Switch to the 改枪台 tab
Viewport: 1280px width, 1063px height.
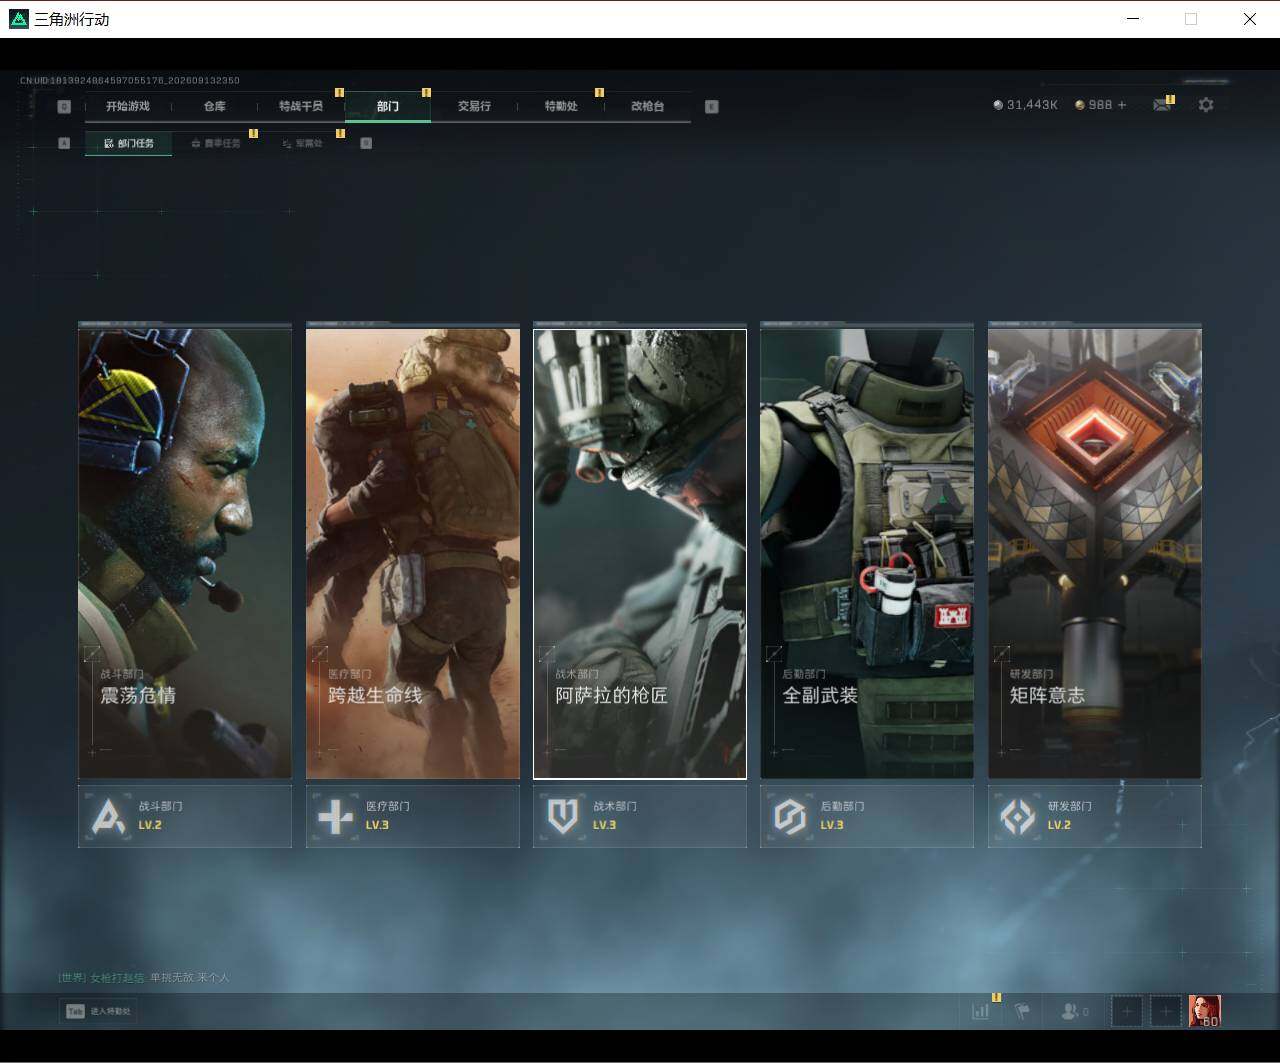pos(647,106)
